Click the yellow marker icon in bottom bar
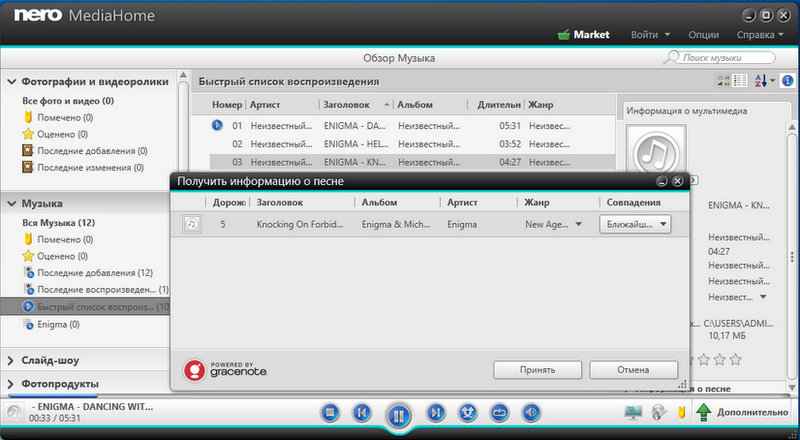This screenshot has height=440, width=800. click(681, 412)
